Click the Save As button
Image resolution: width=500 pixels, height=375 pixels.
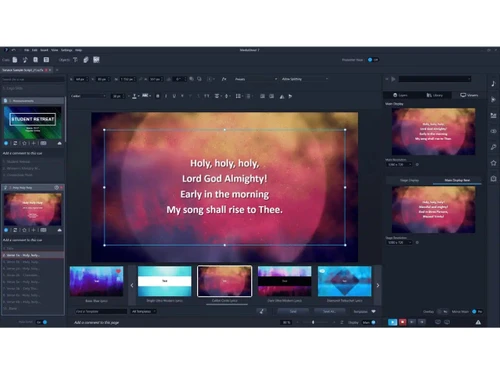pos(329,311)
